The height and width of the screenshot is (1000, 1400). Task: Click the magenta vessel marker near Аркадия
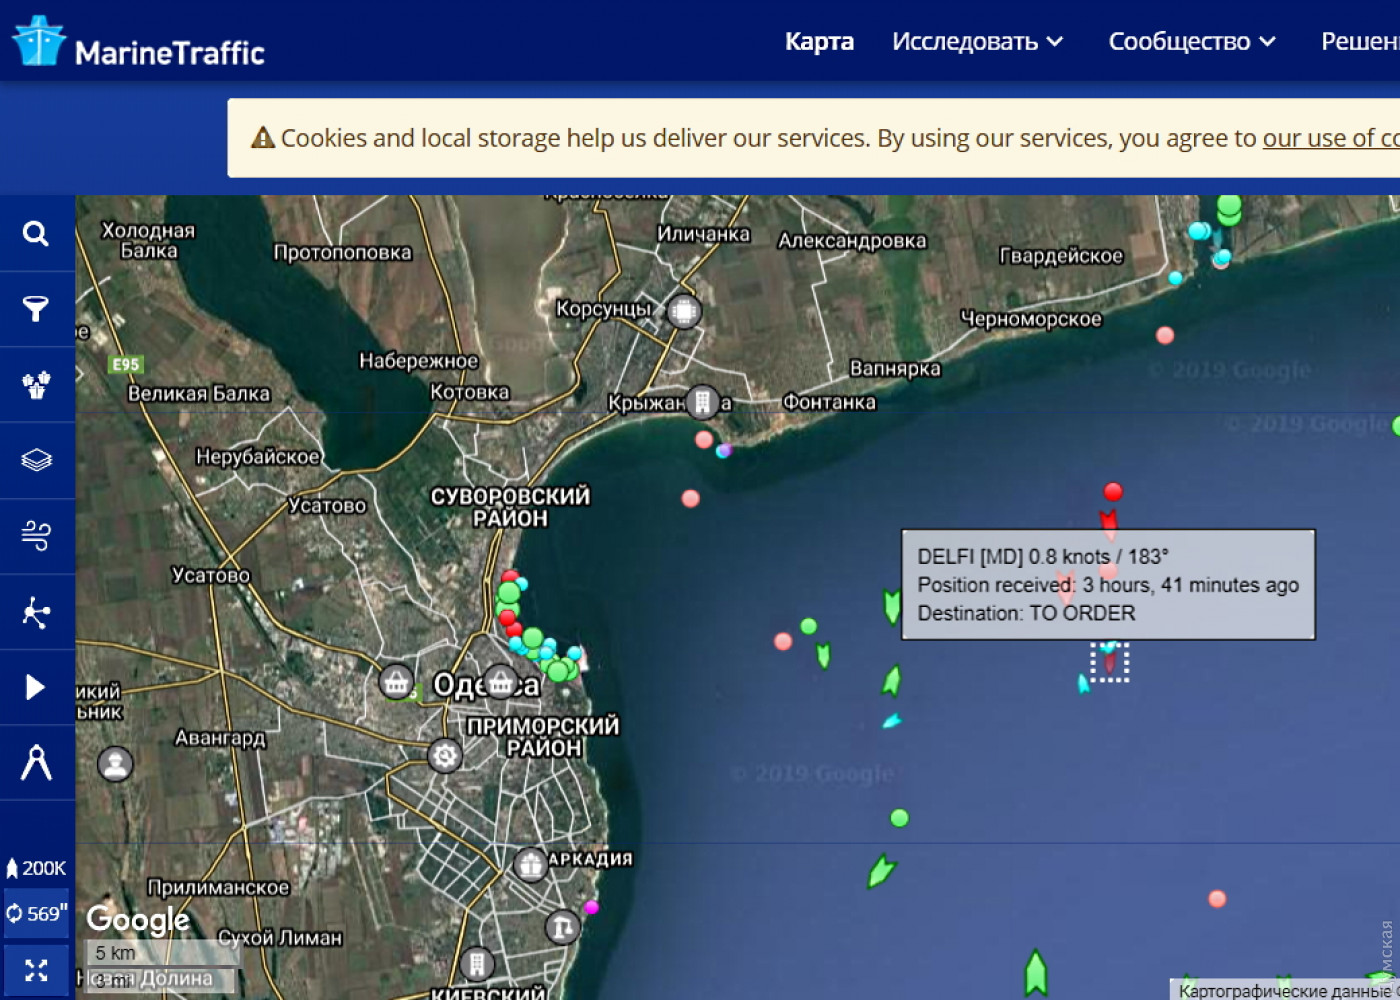tap(591, 908)
